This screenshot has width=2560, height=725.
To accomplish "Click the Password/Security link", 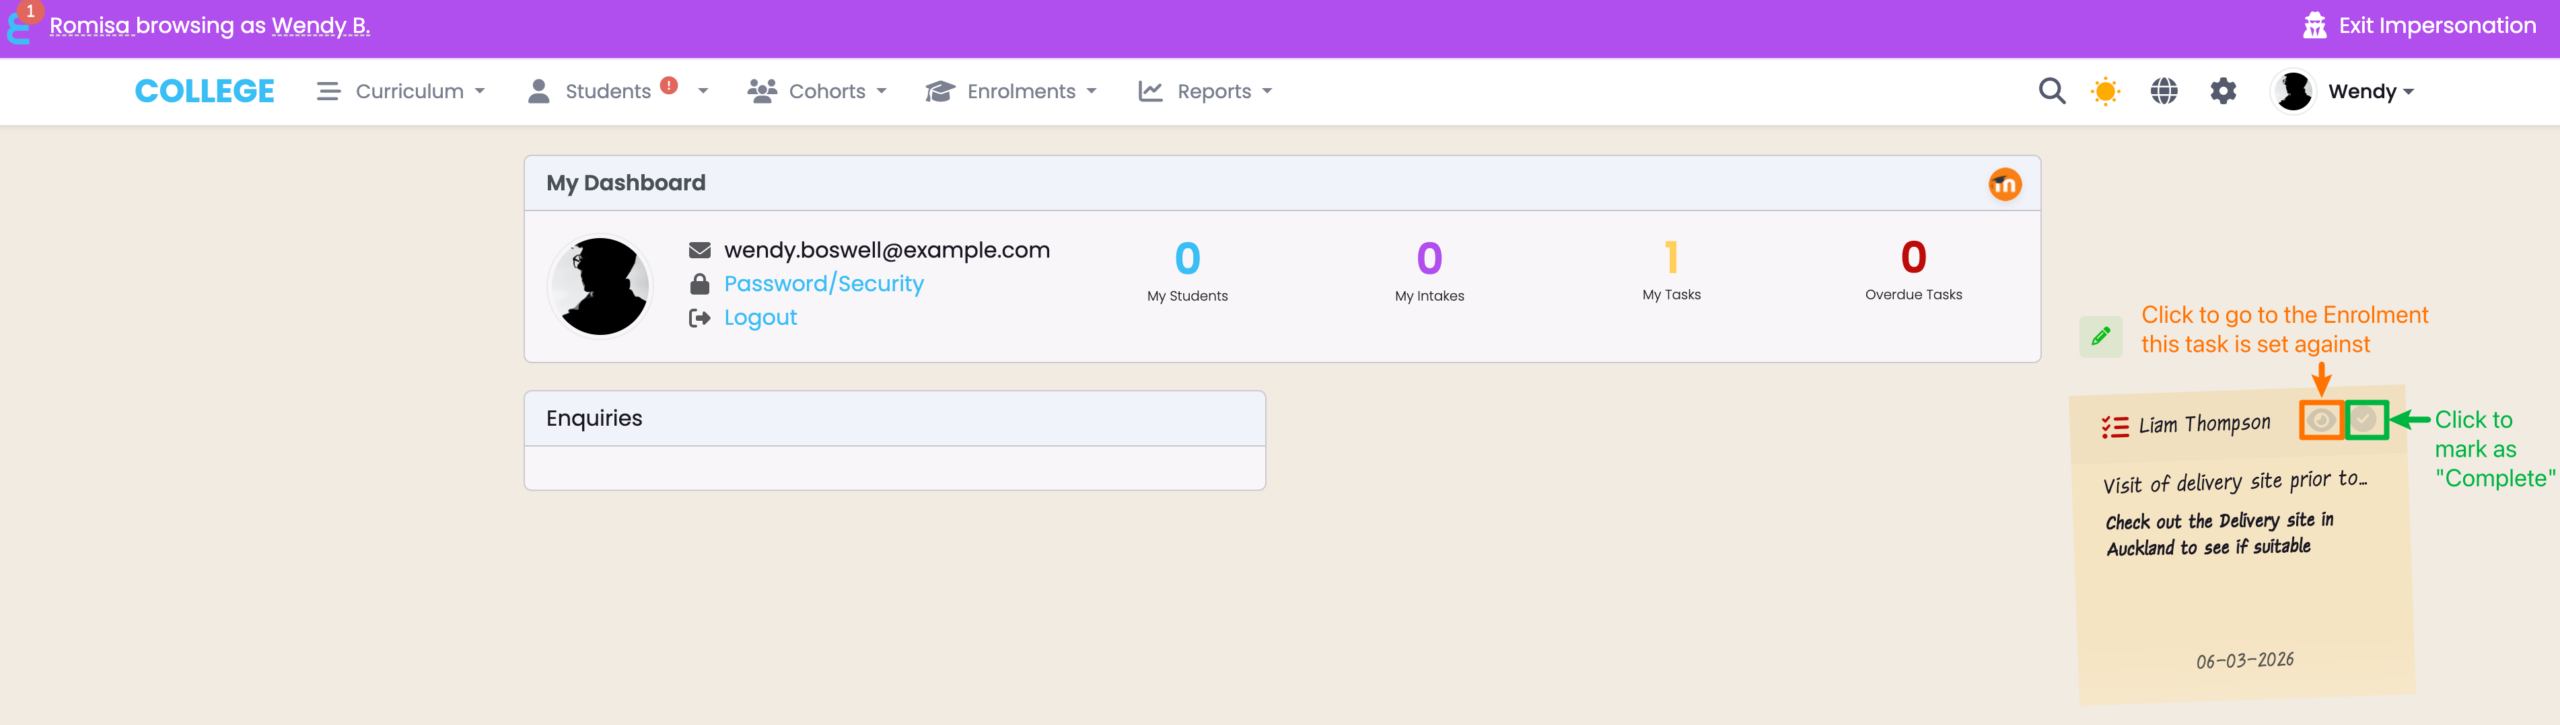I will coord(823,284).
